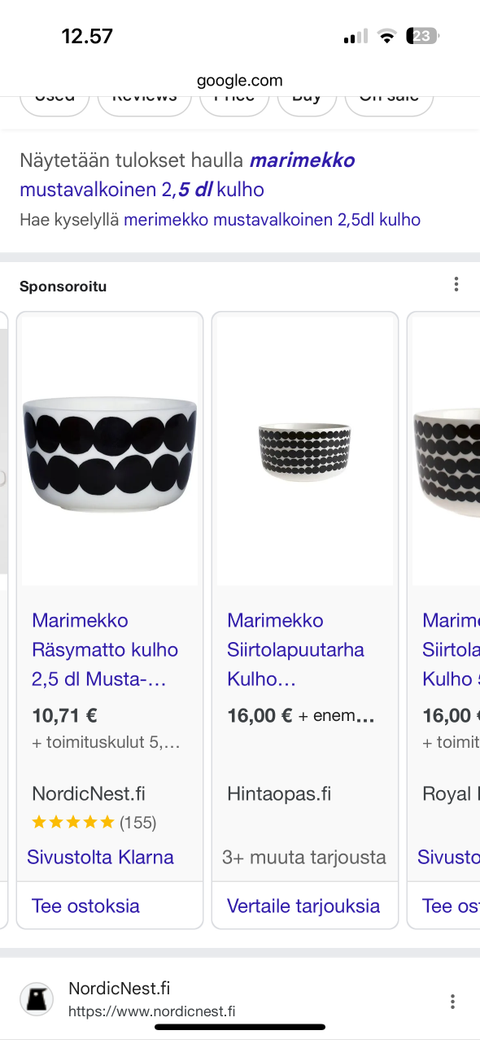This screenshot has width=480, height=1040.
Task: Open the https://www.nordicnest.fi result URL
Action: (152, 1011)
